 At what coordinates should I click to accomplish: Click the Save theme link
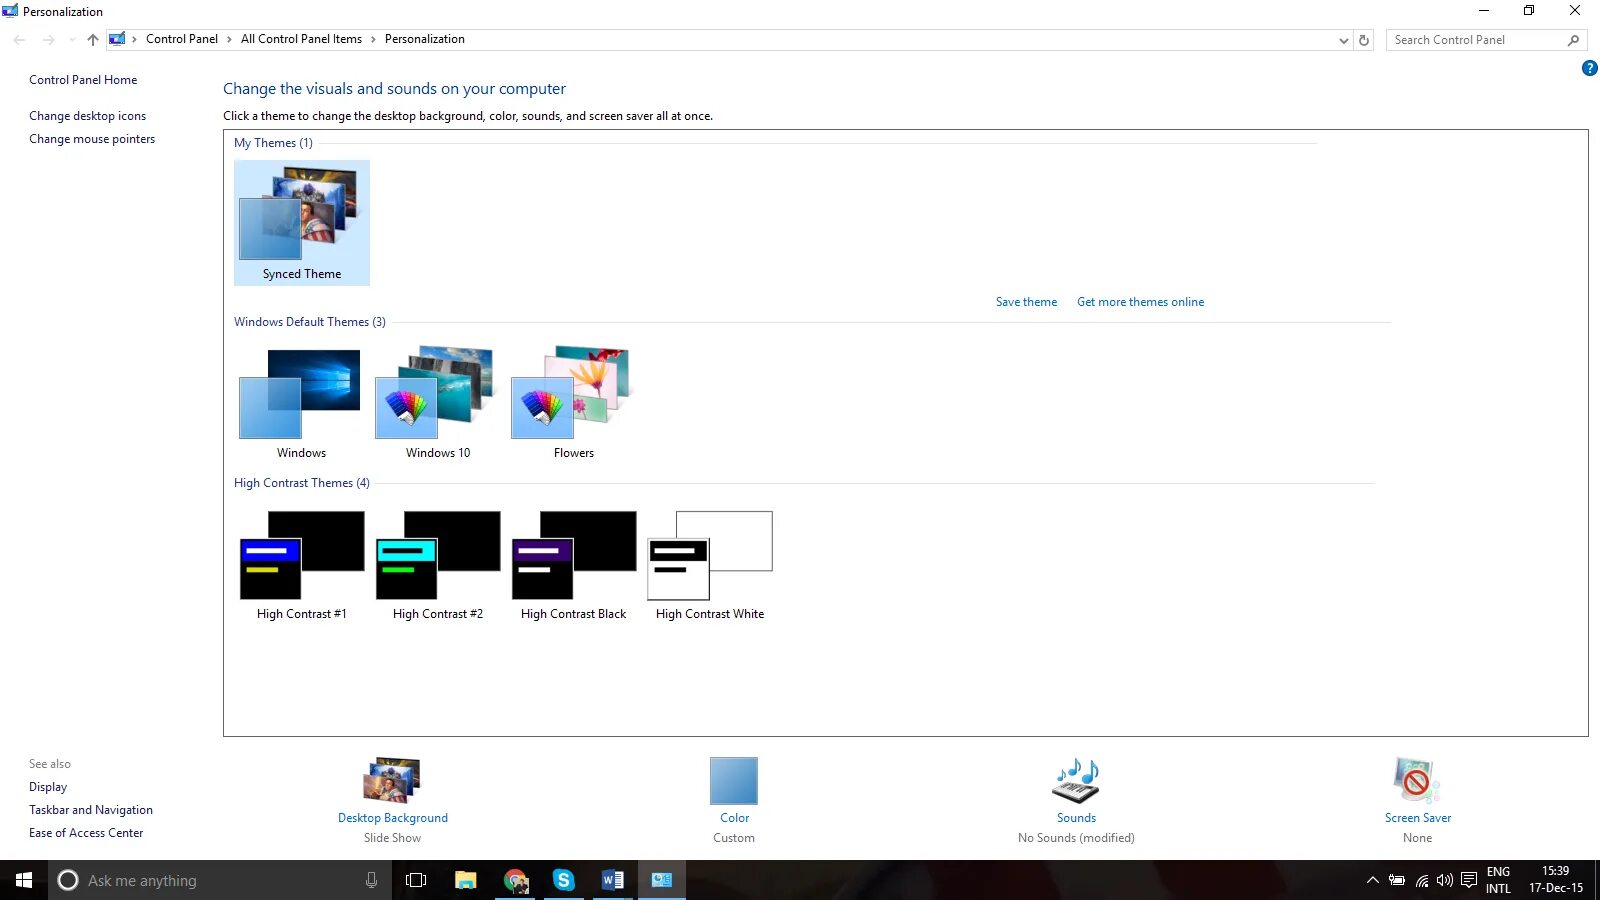pos(1026,302)
